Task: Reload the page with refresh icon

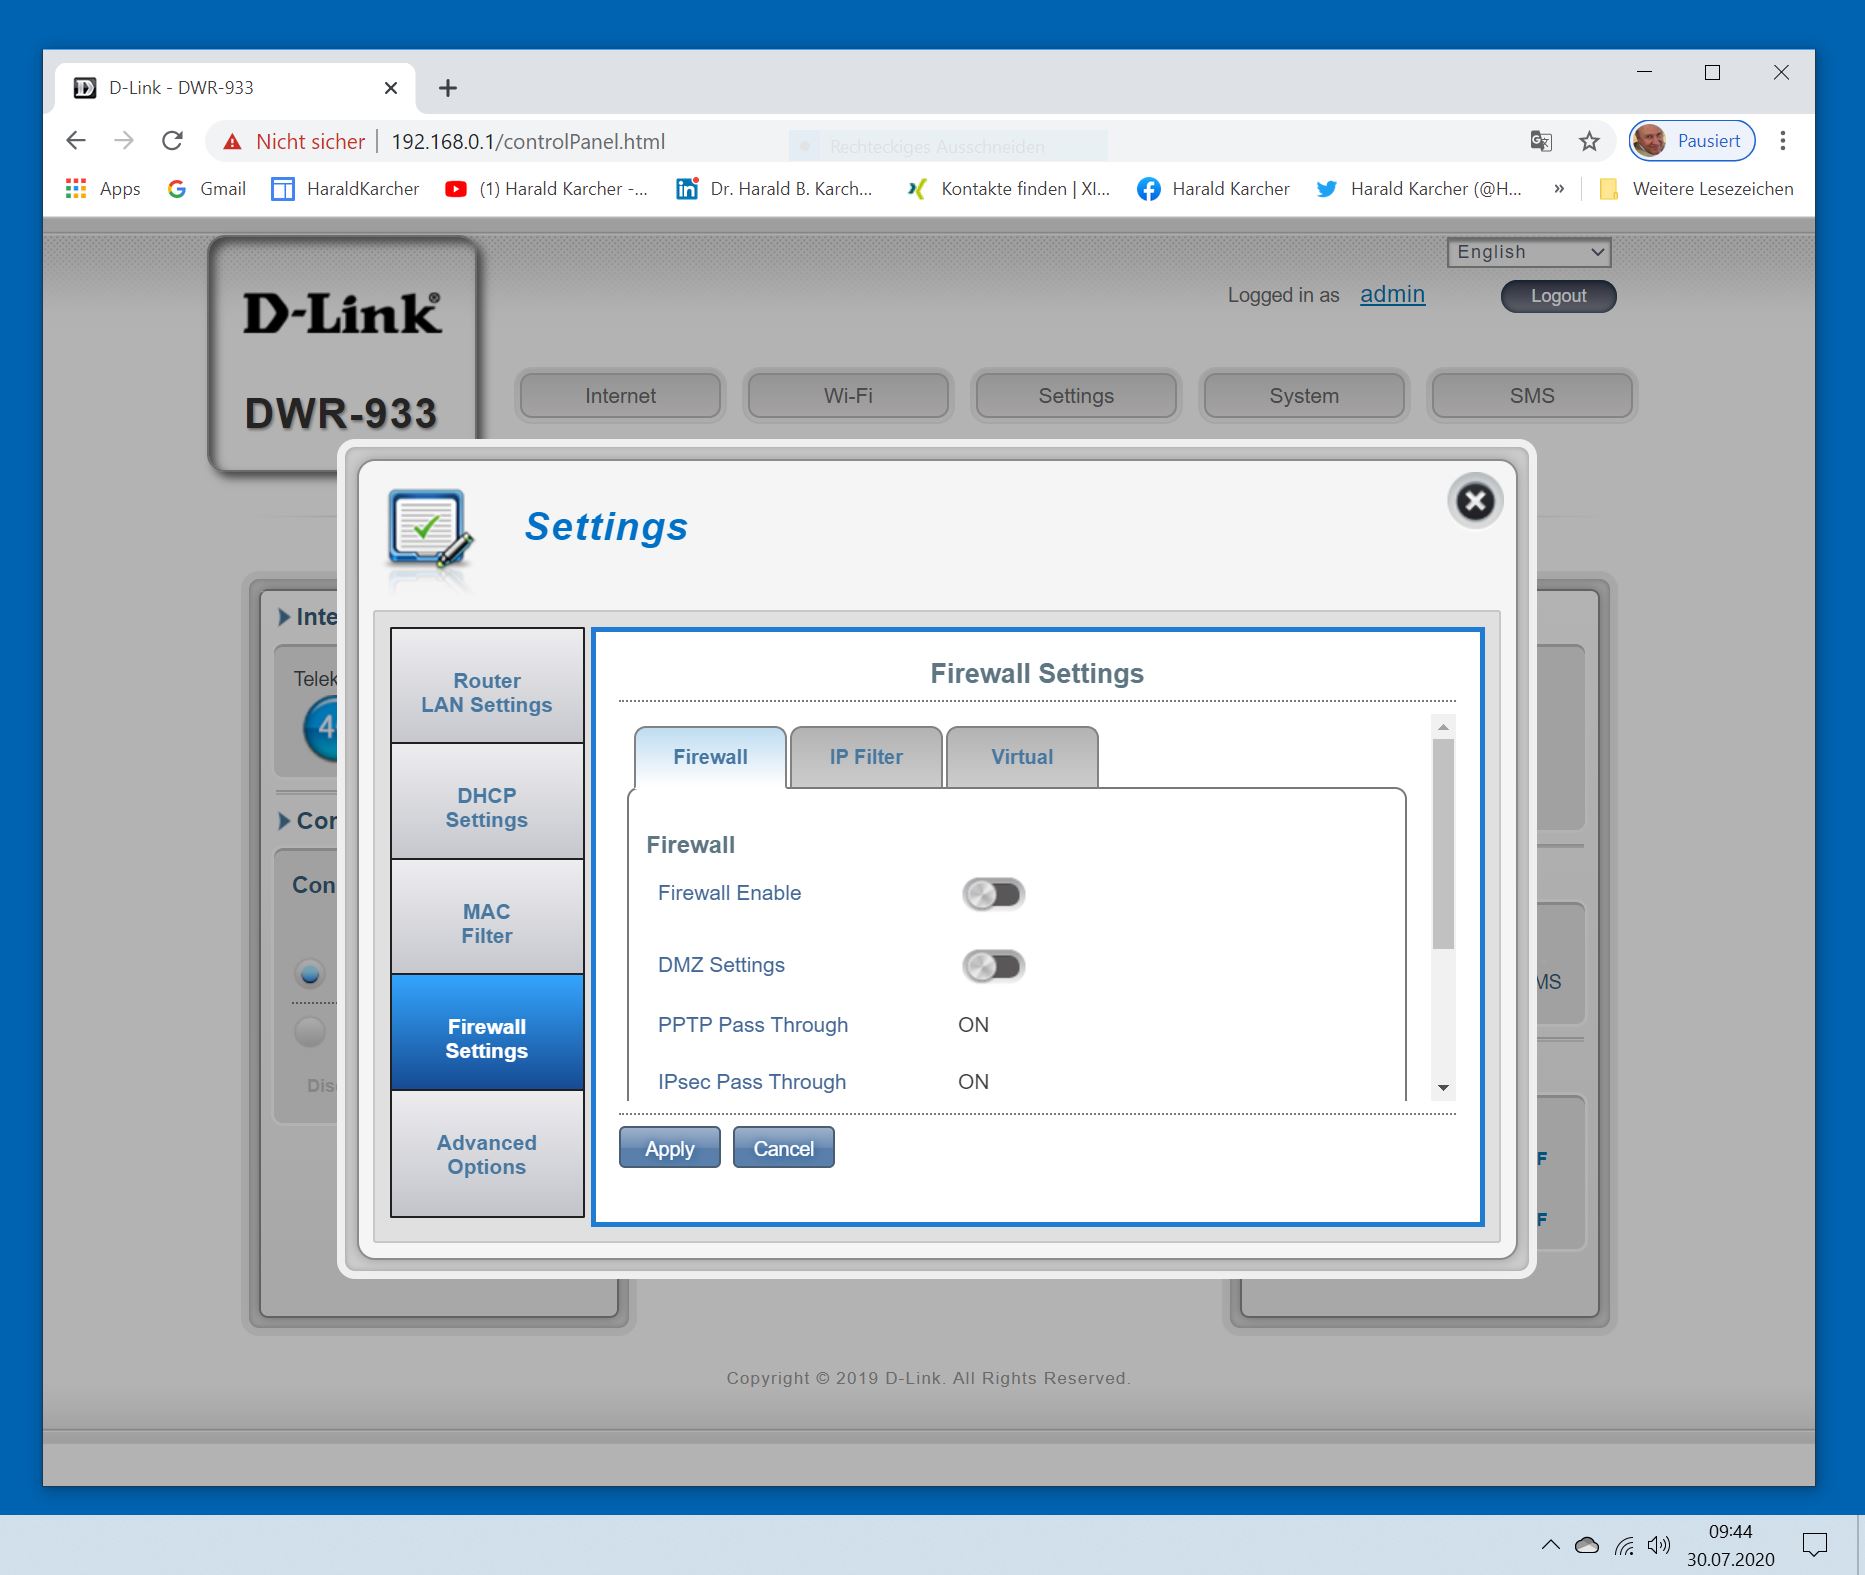Action: 172,141
